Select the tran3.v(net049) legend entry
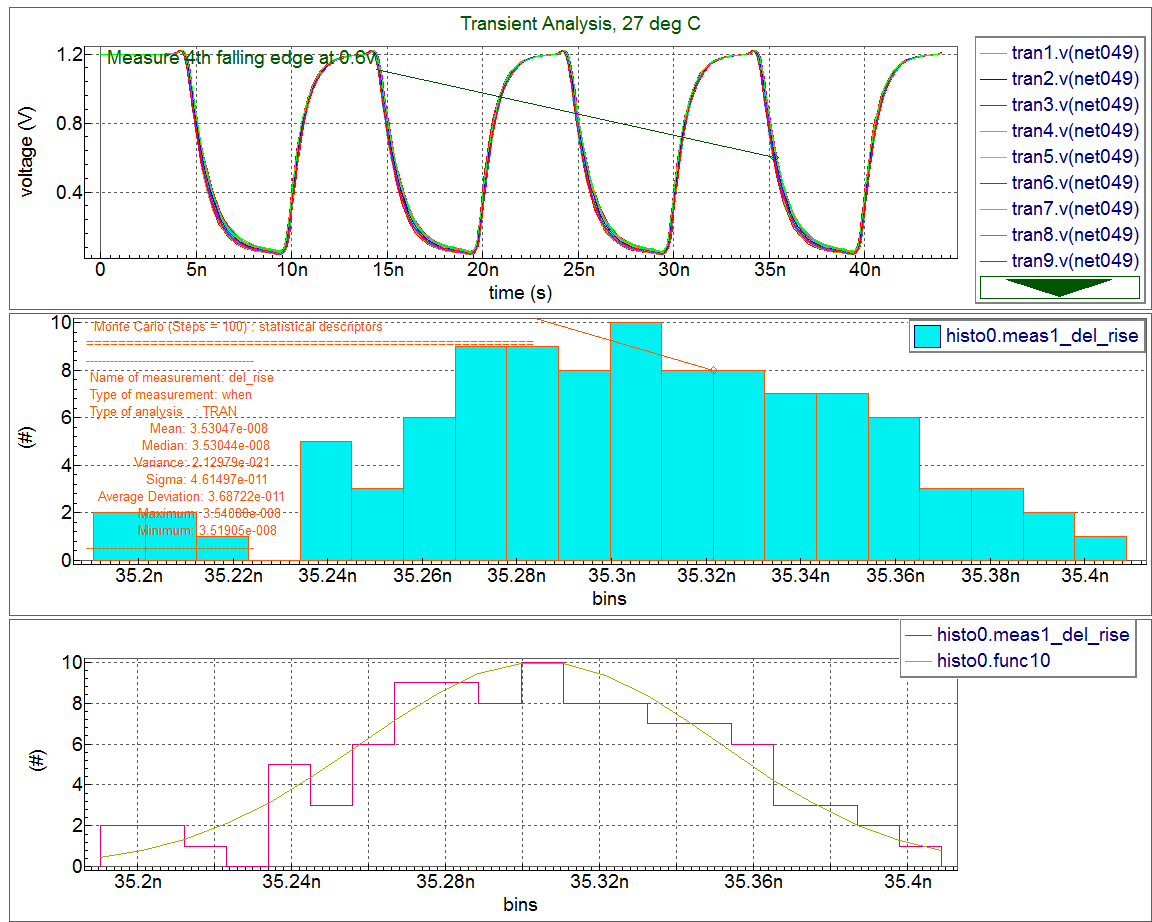The image size is (1152, 922). click(1075, 104)
